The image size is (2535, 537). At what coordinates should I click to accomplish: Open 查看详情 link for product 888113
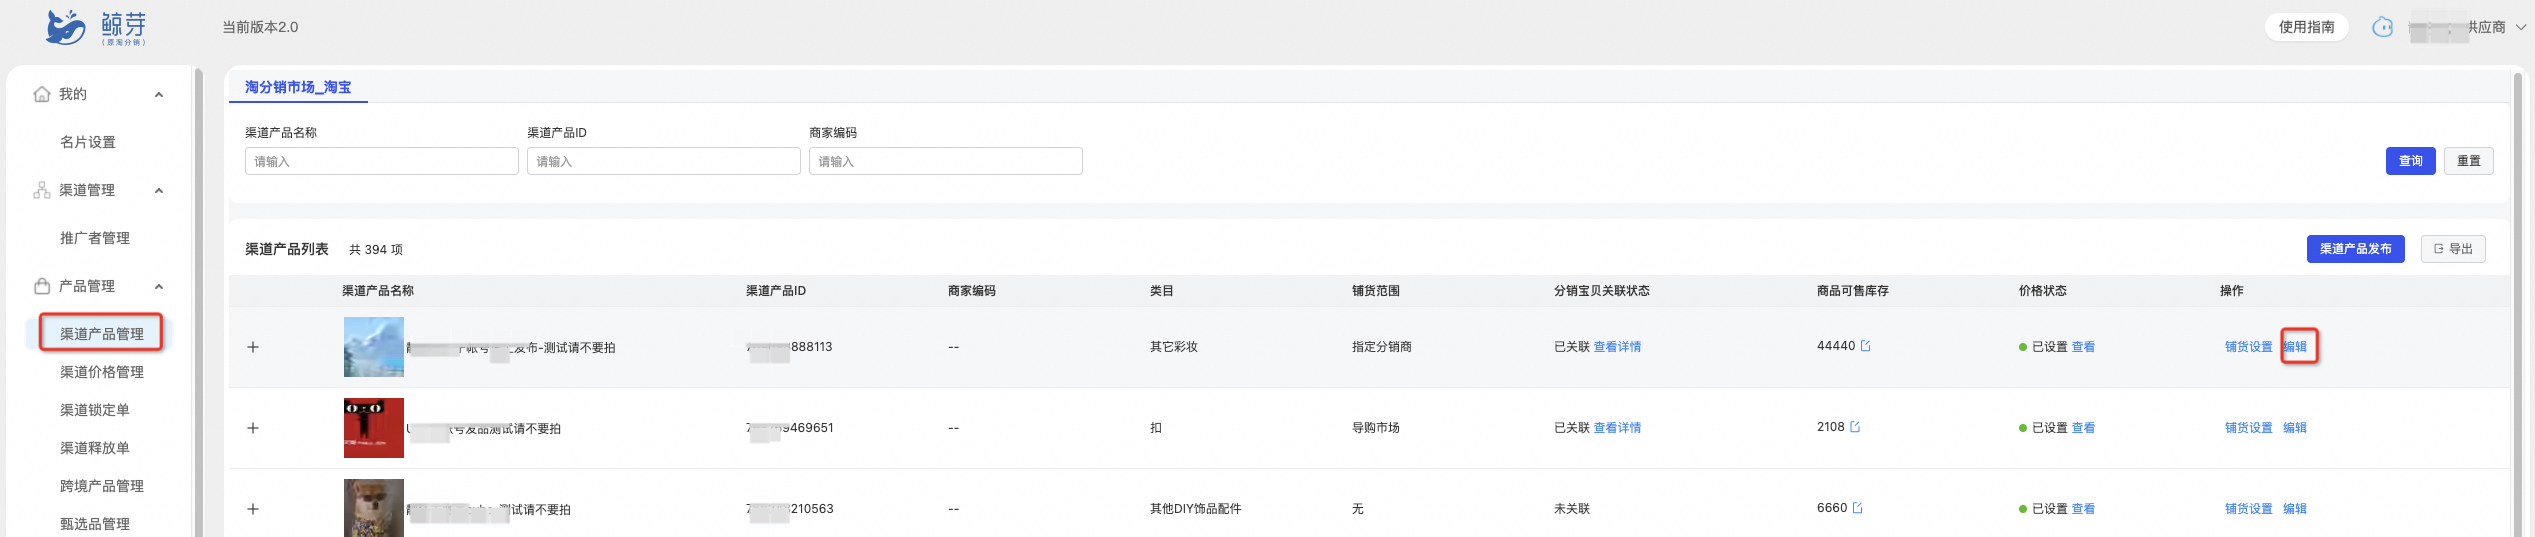[1617, 347]
